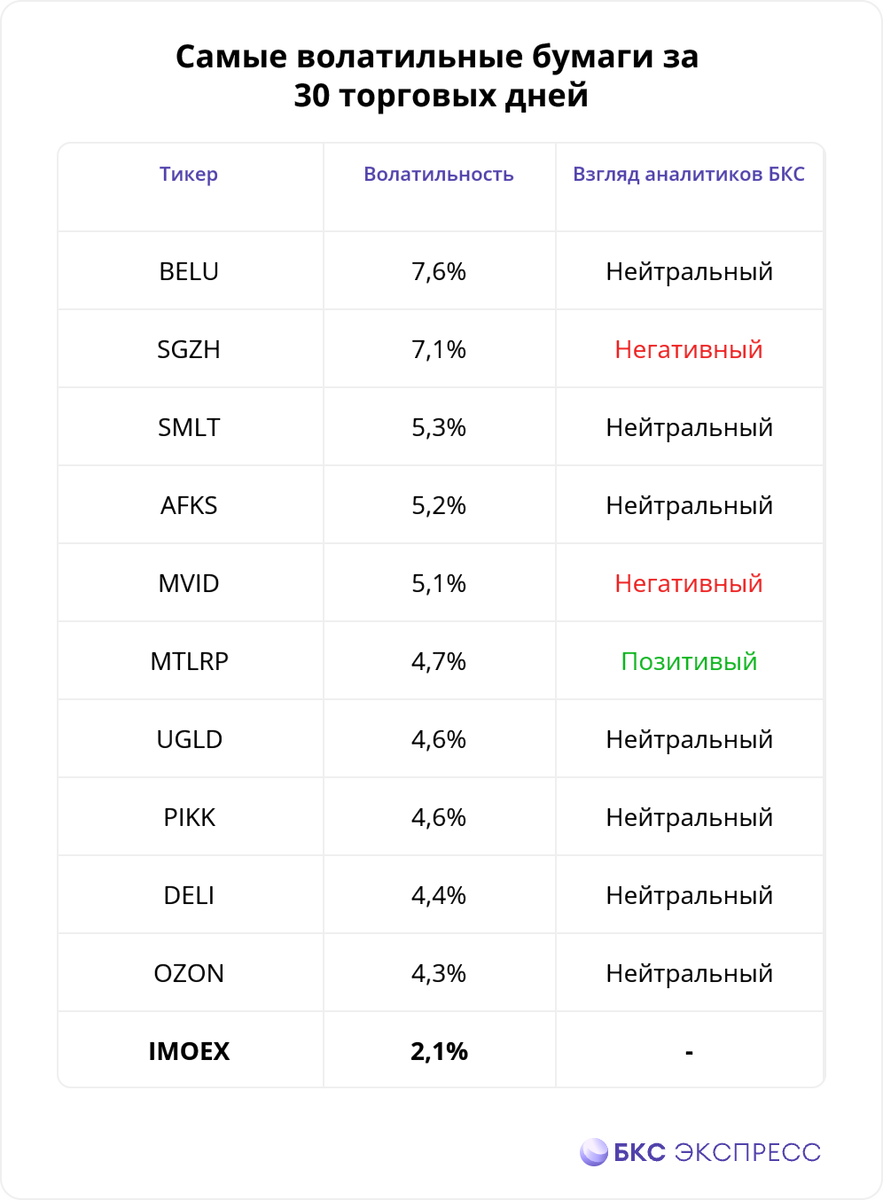This screenshot has width=883, height=1200.
Task: Select the MVID ticker
Action: point(189,583)
